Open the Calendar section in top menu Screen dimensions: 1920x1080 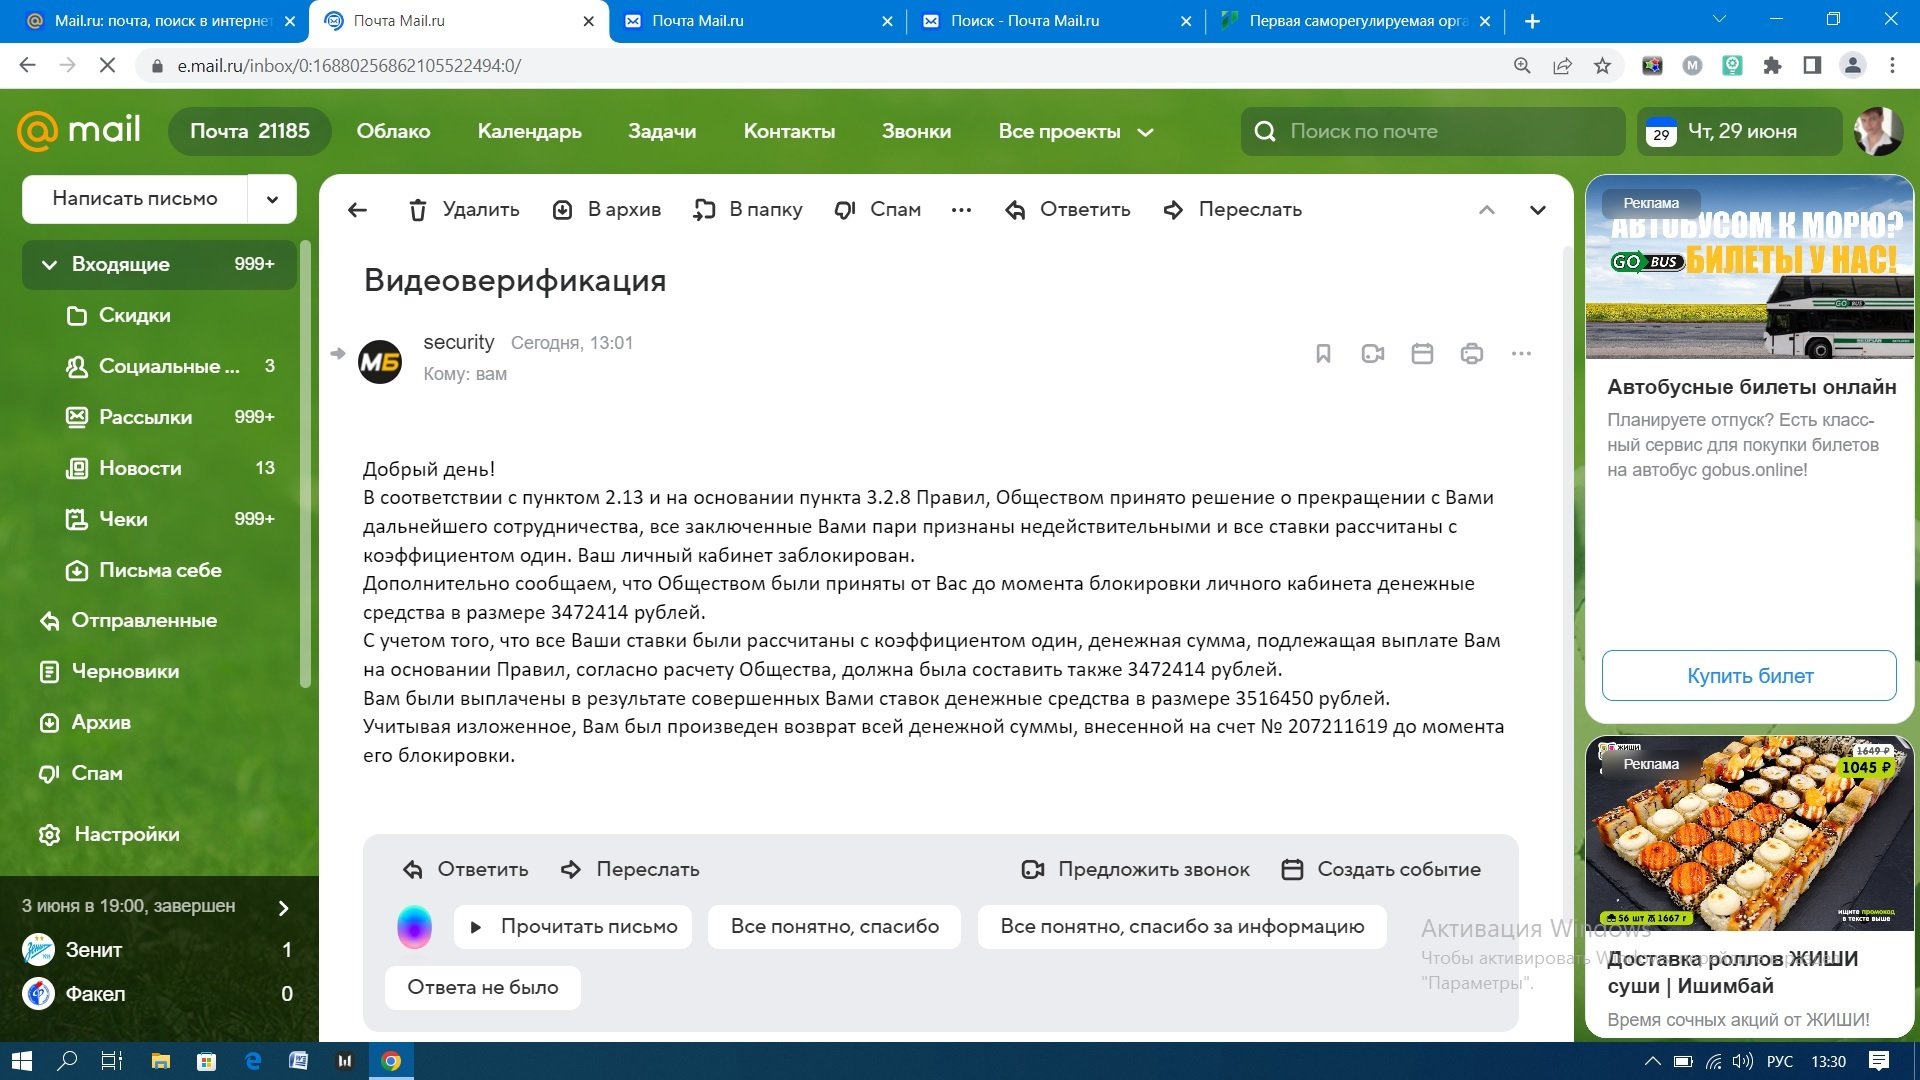click(x=529, y=132)
